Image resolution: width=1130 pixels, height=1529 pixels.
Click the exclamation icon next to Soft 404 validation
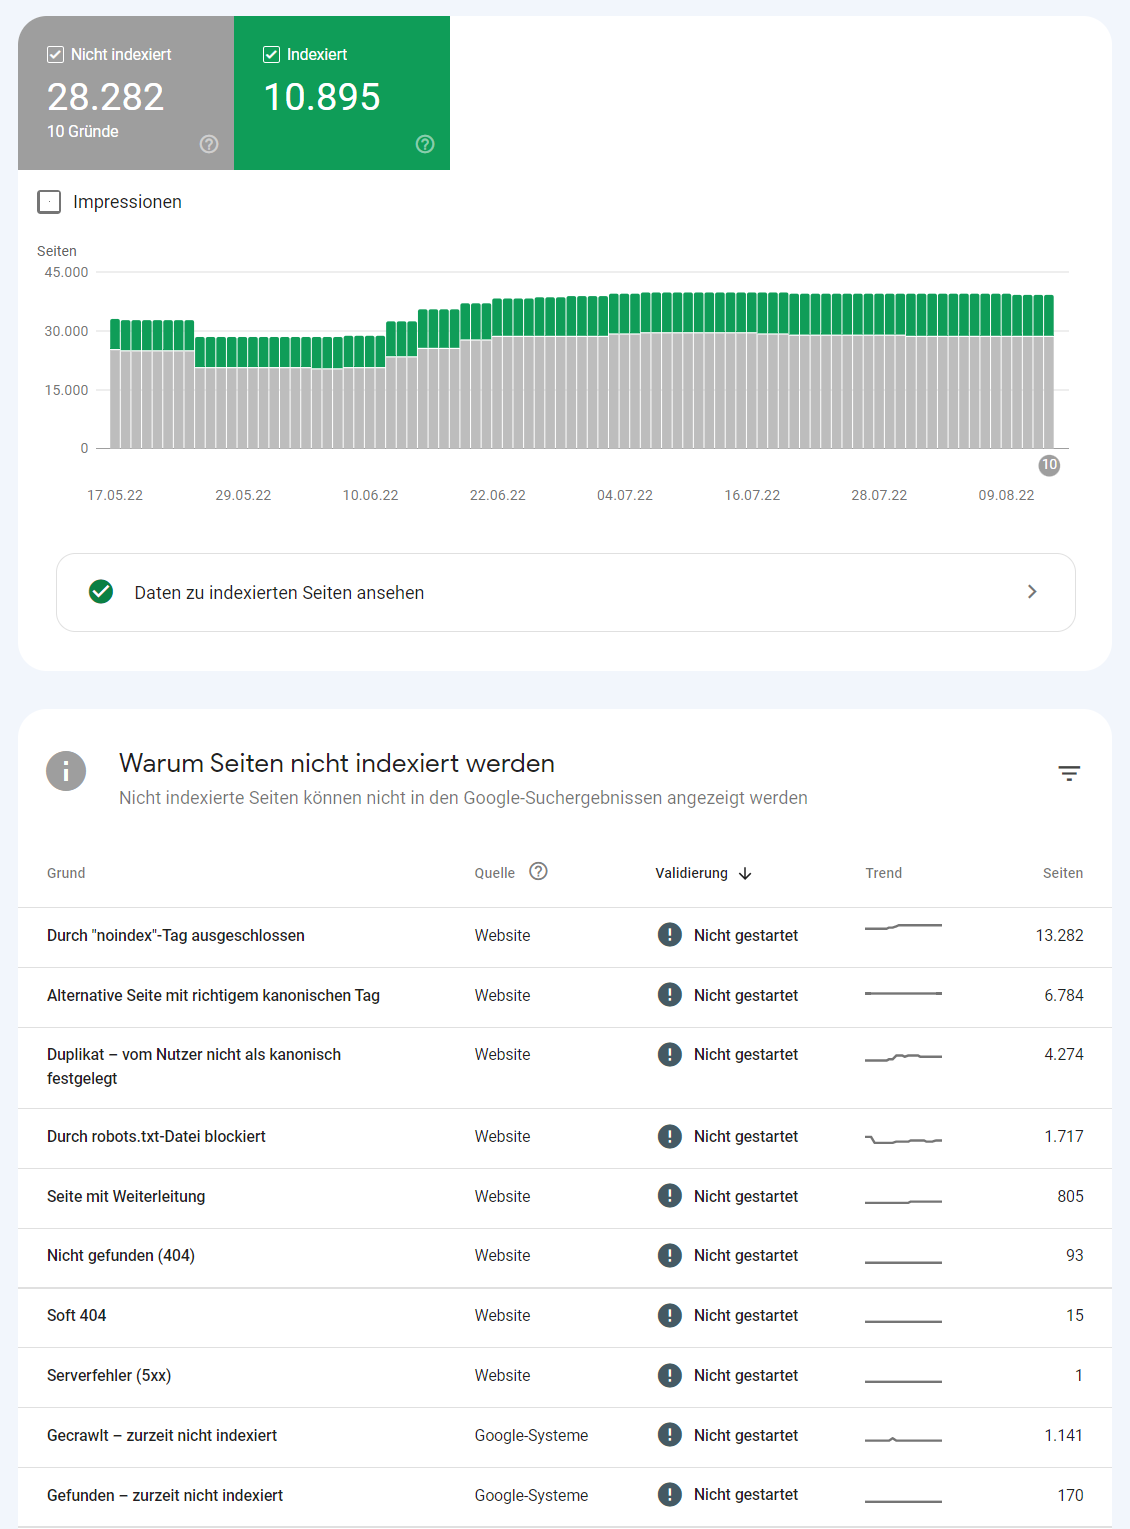669,1316
